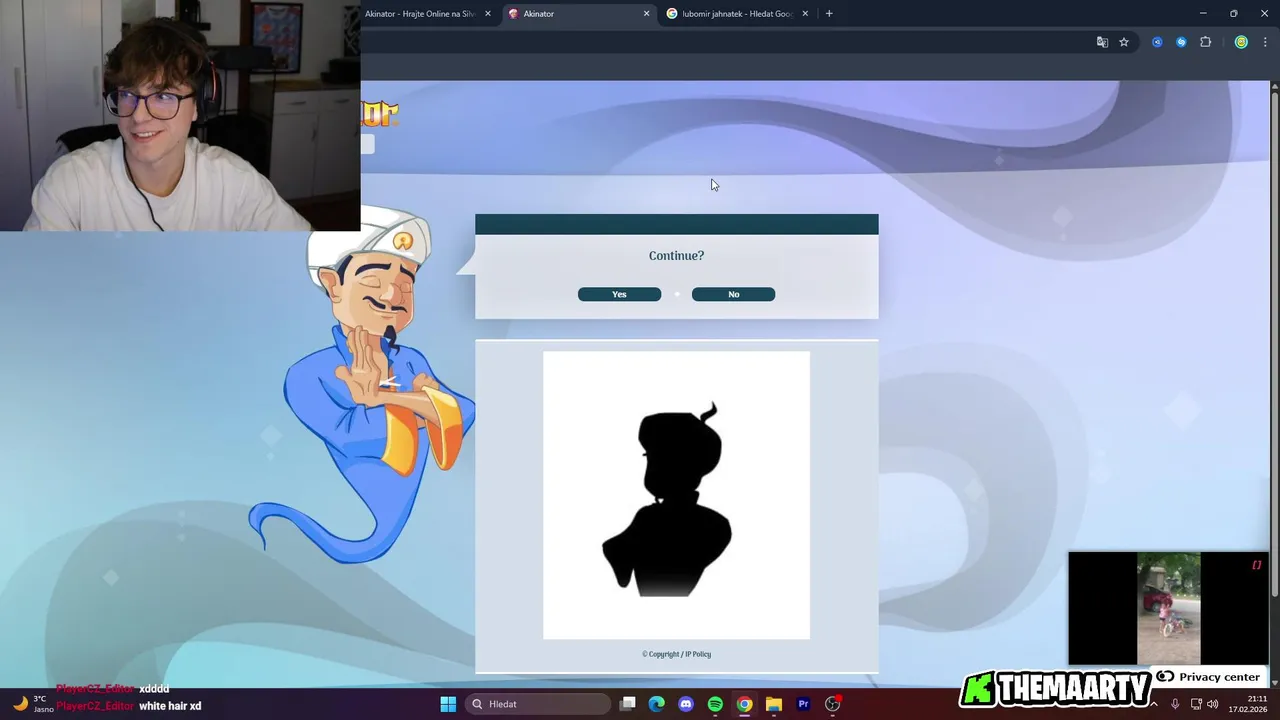The height and width of the screenshot is (720, 1280).
Task: Open the Copyright / IP Policy link
Action: click(676, 654)
